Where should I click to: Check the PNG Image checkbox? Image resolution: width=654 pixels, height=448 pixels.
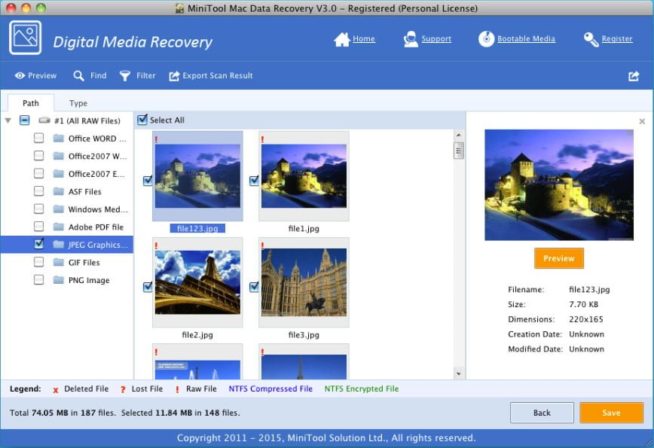pyautogui.click(x=39, y=279)
